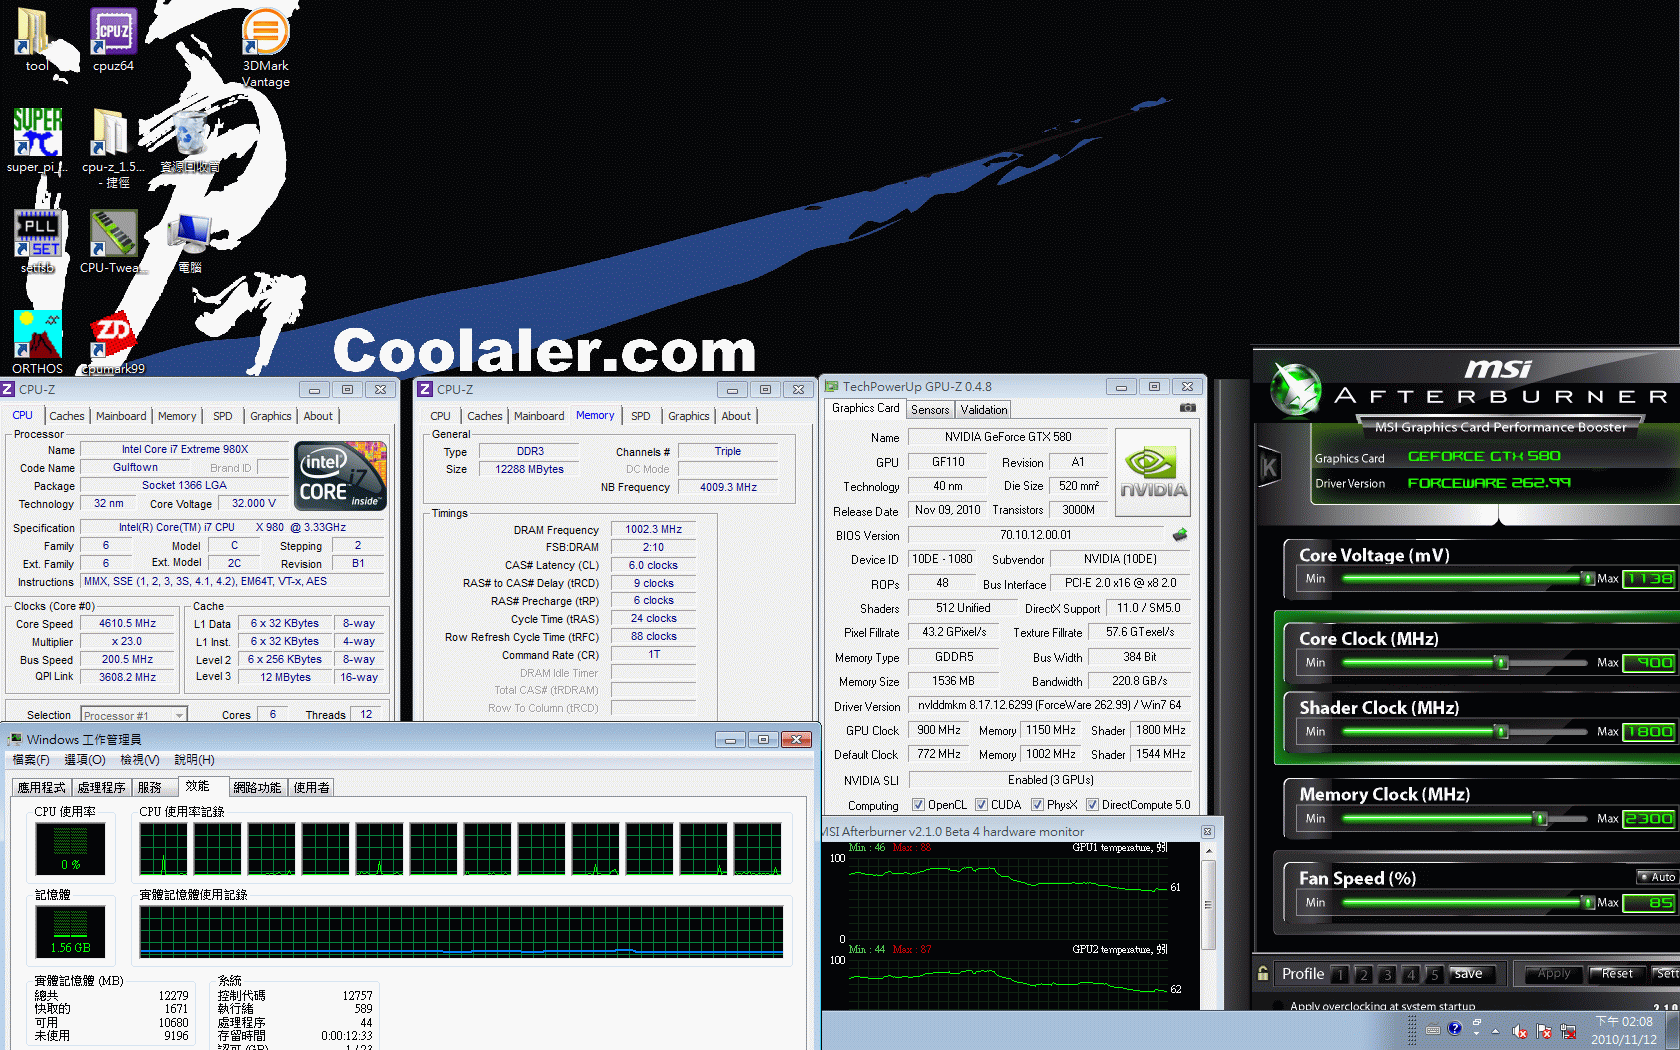Click the hardware monitor scrollbar up arrow

point(1208,852)
